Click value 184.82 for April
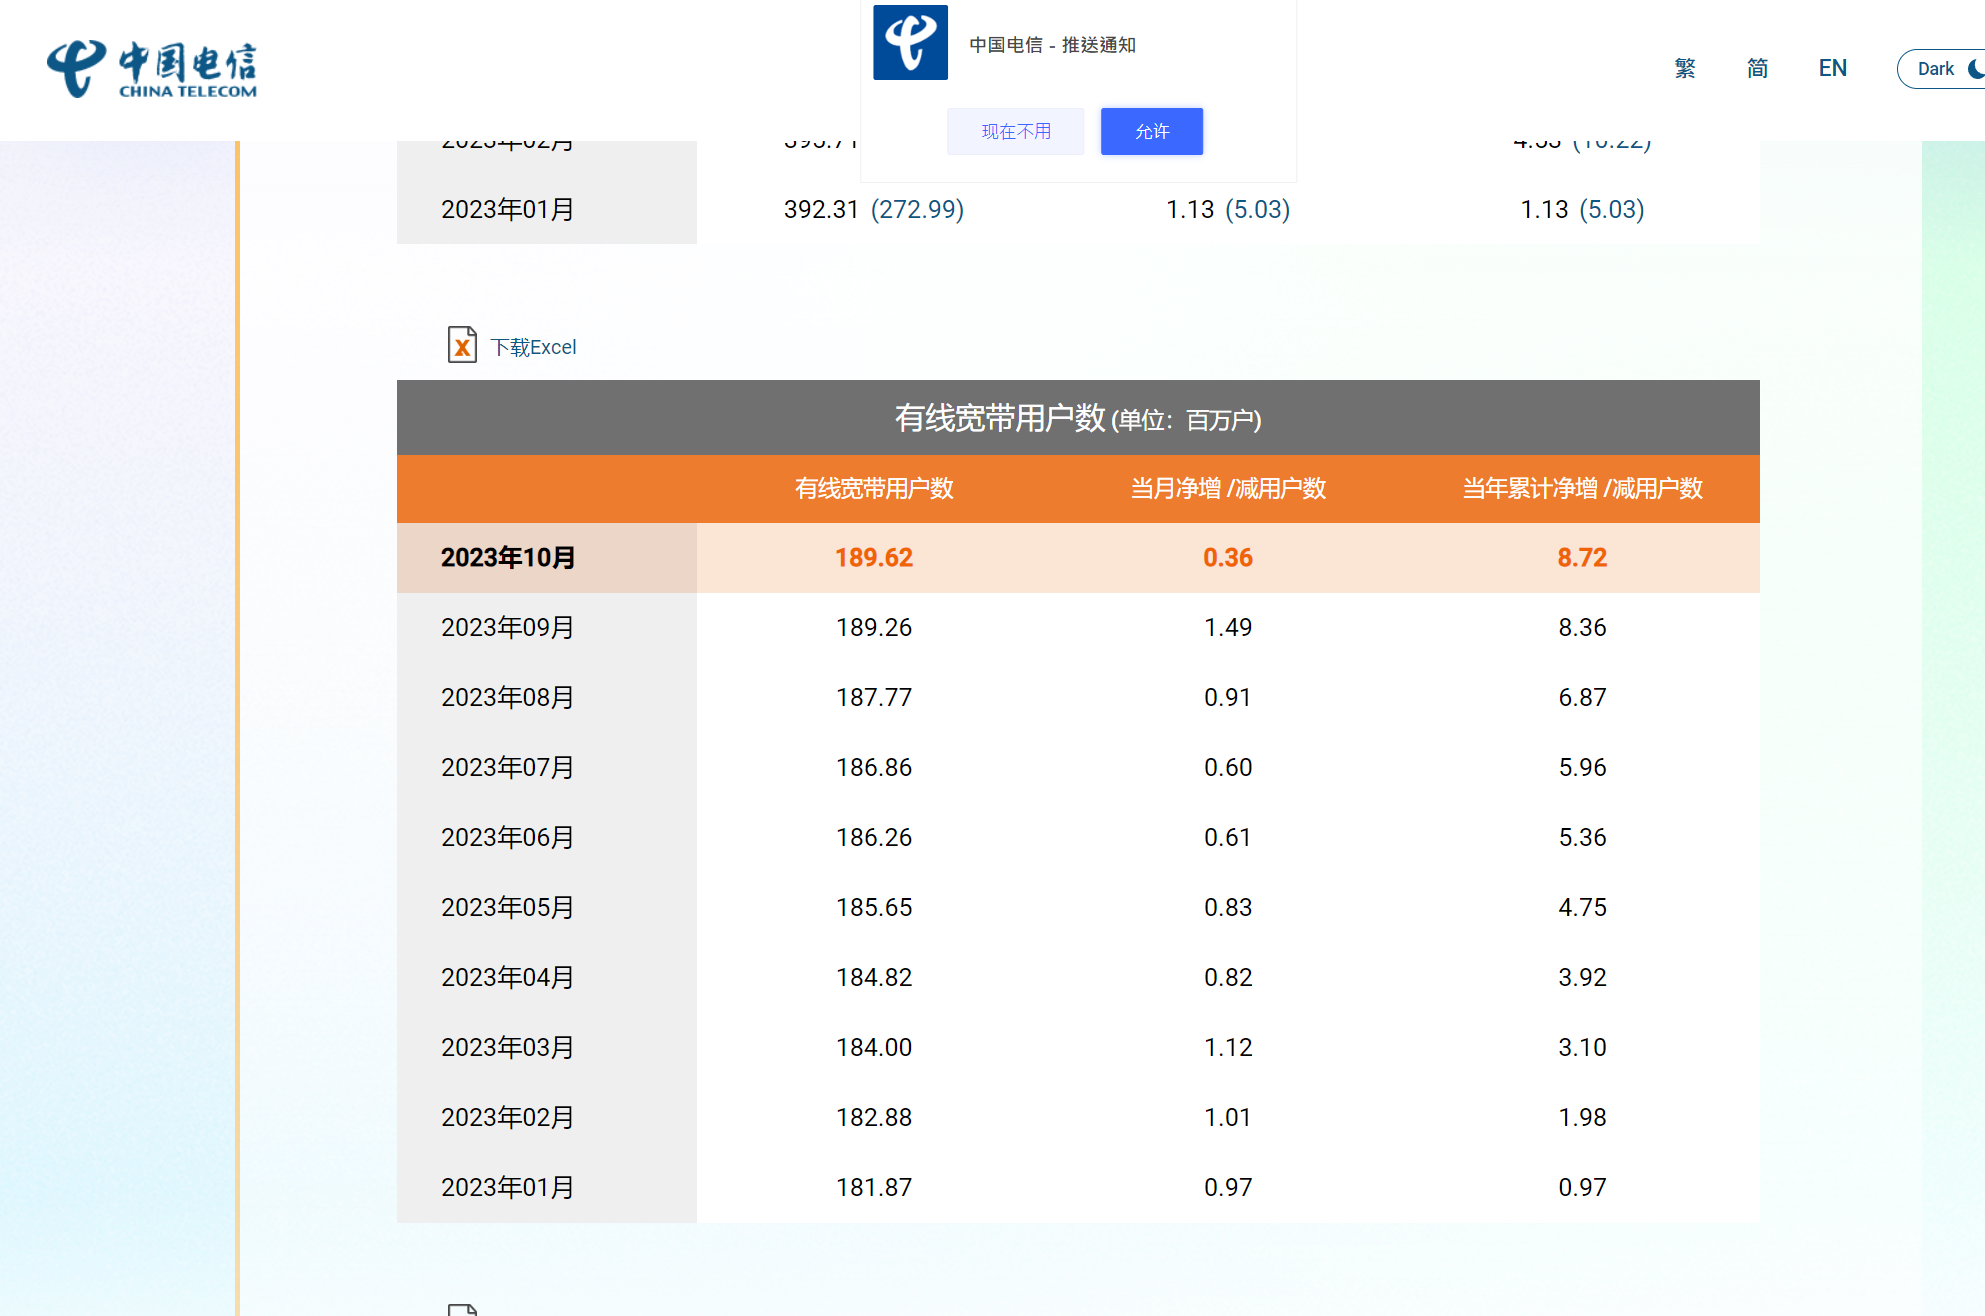The image size is (1985, 1316). pos(874,978)
